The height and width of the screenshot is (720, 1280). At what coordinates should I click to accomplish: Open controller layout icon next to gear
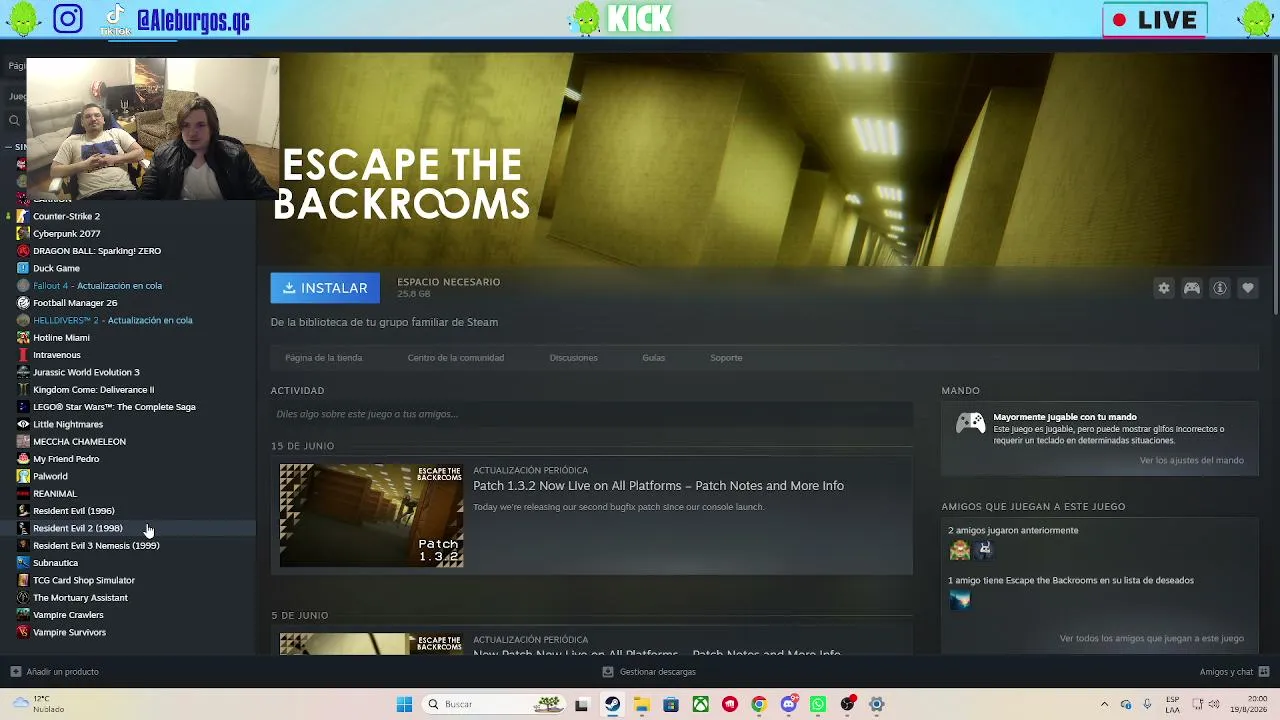pos(1192,288)
